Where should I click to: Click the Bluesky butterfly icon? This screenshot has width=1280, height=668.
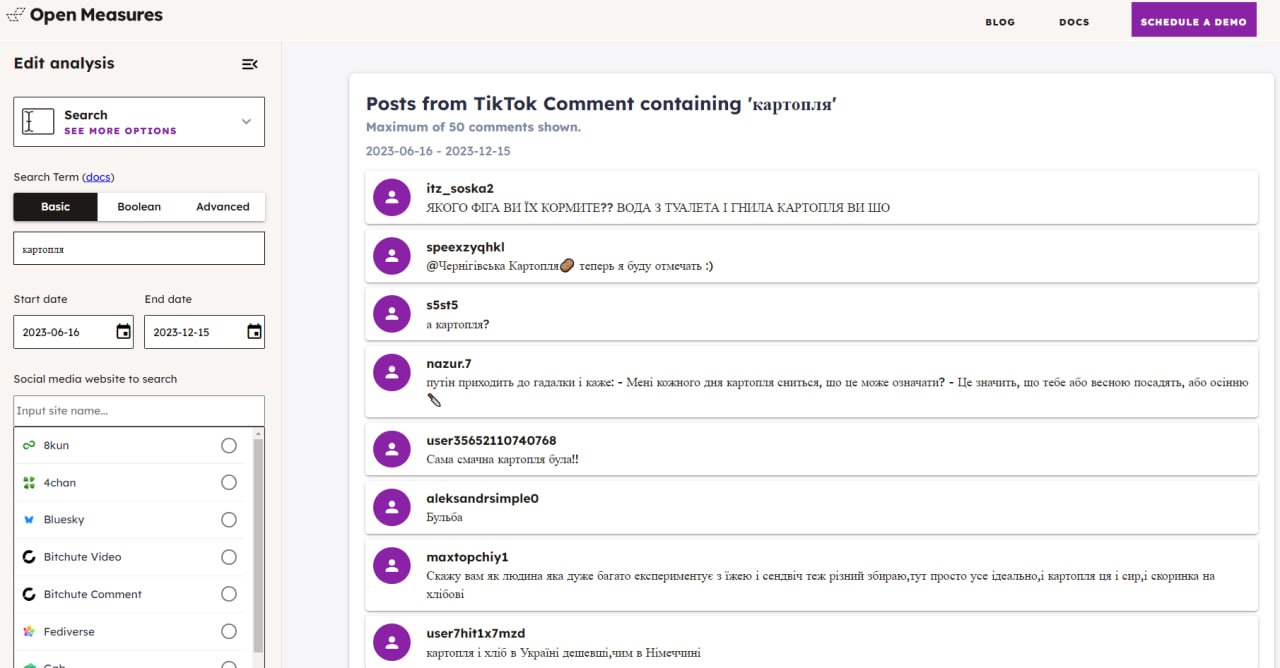(x=29, y=520)
